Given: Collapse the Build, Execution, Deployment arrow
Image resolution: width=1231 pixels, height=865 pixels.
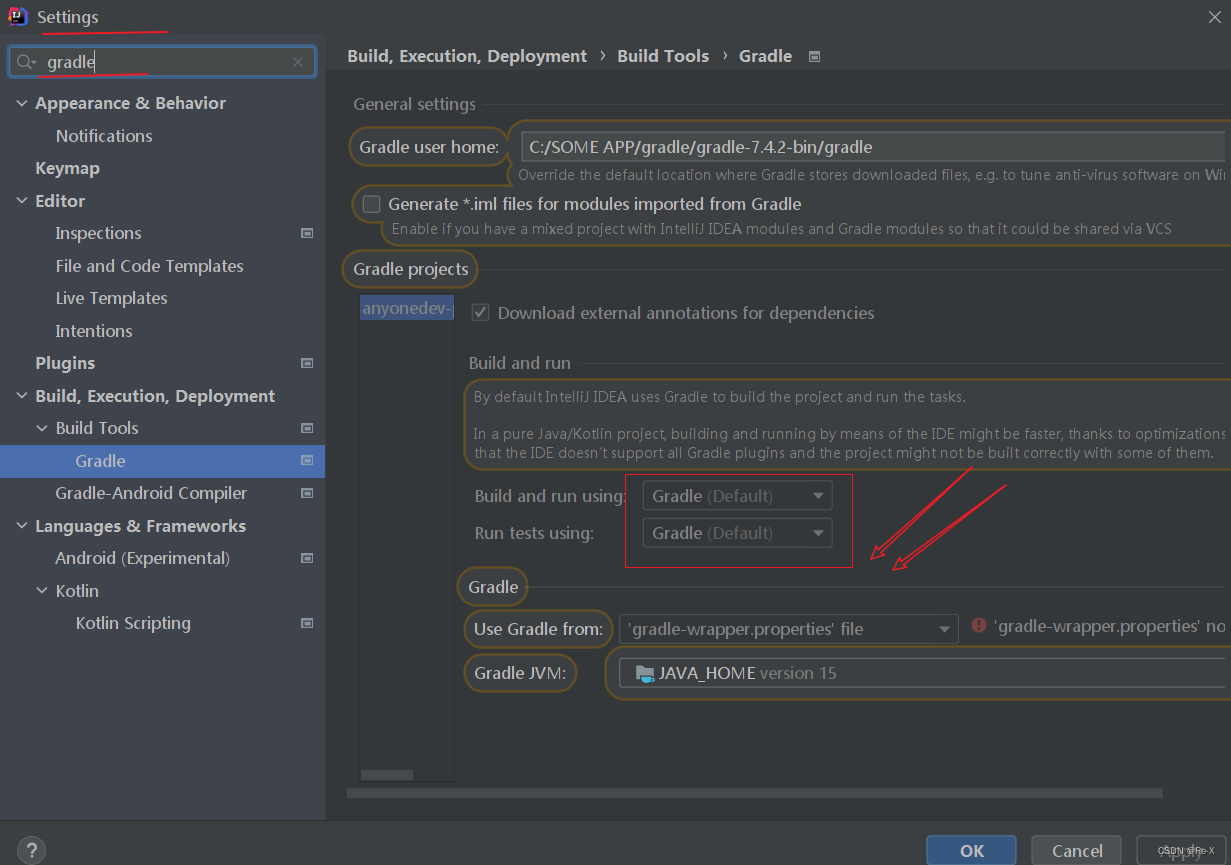Looking at the screenshot, I should (22, 396).
